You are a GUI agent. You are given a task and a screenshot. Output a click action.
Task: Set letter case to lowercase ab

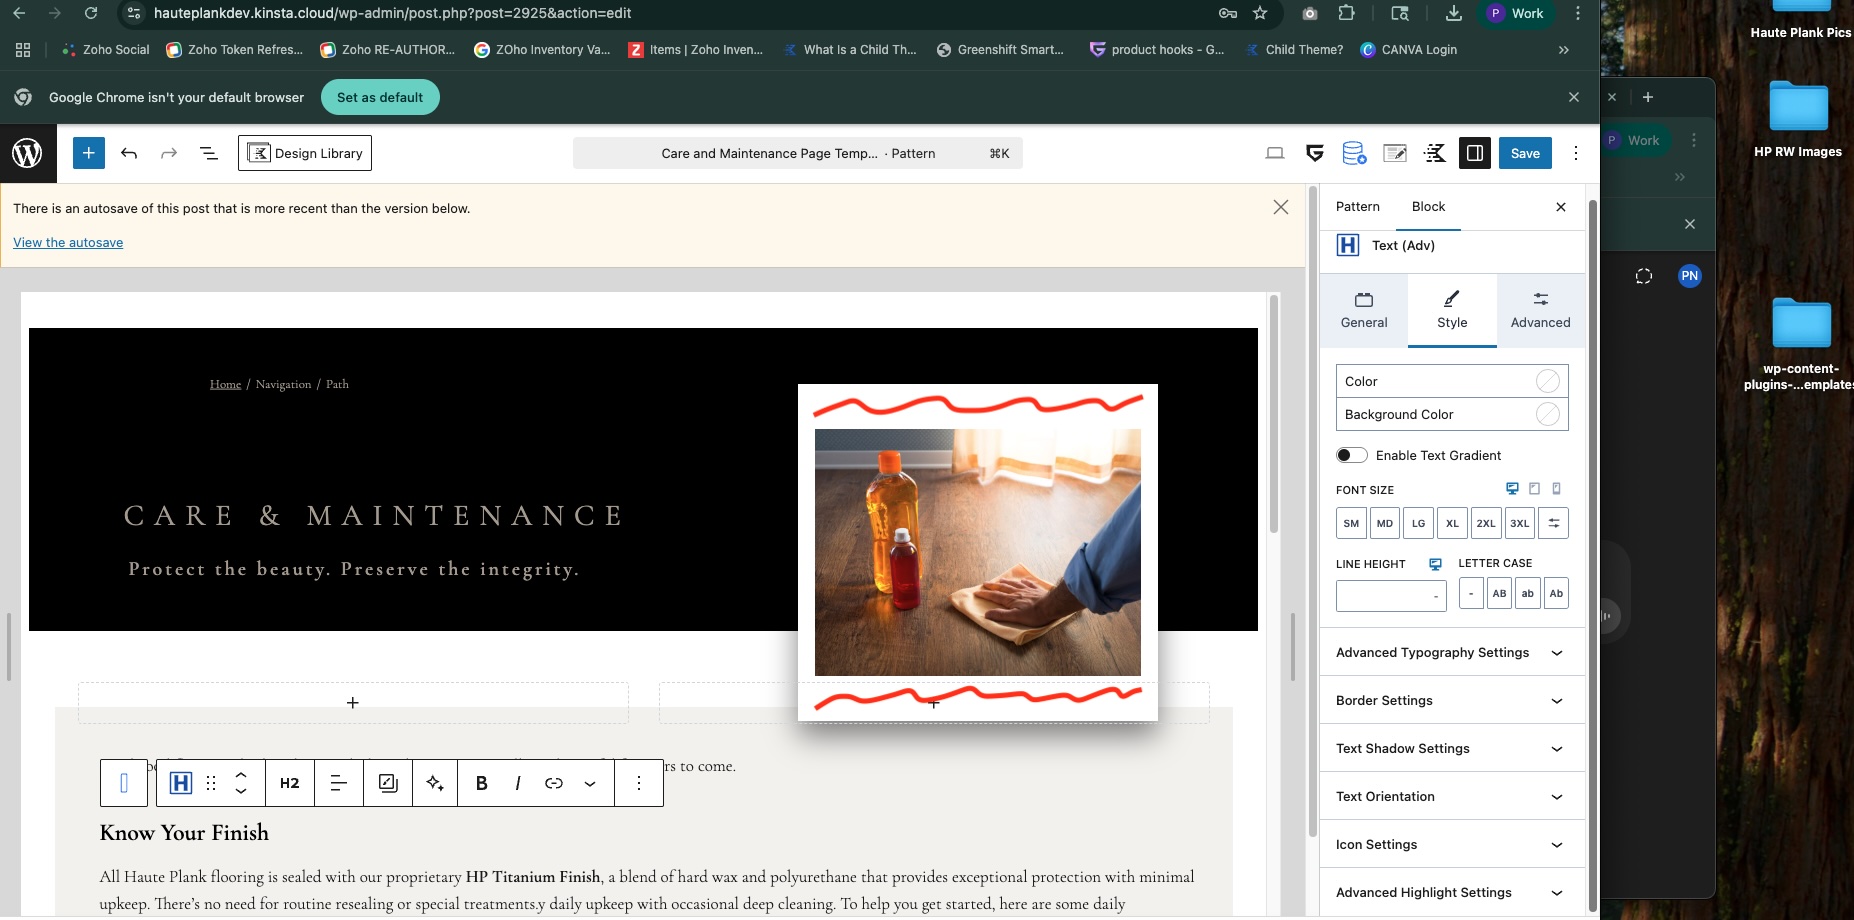click(1528, 593)
